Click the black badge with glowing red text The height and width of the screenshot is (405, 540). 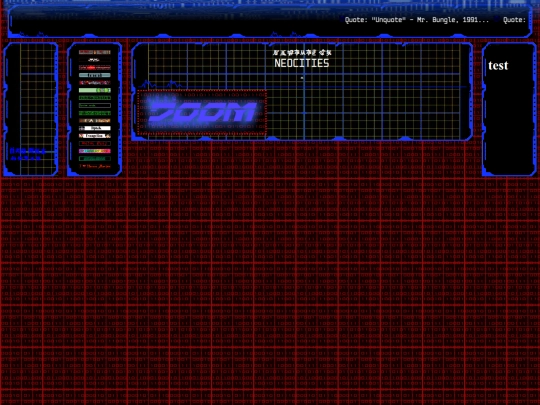(95, 68)
